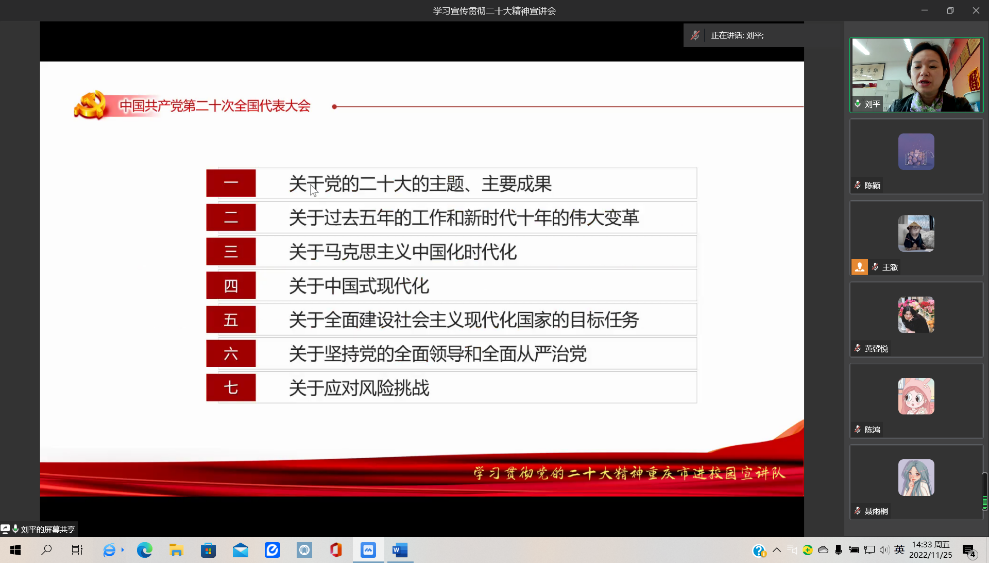This screenshot has height=563, width=989.
Task: Expand hidden system tray icons chevron
Action: click(777, 550)
